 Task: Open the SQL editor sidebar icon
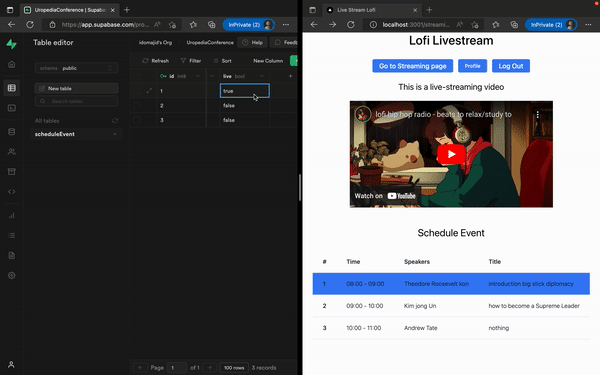click(11, 108)
